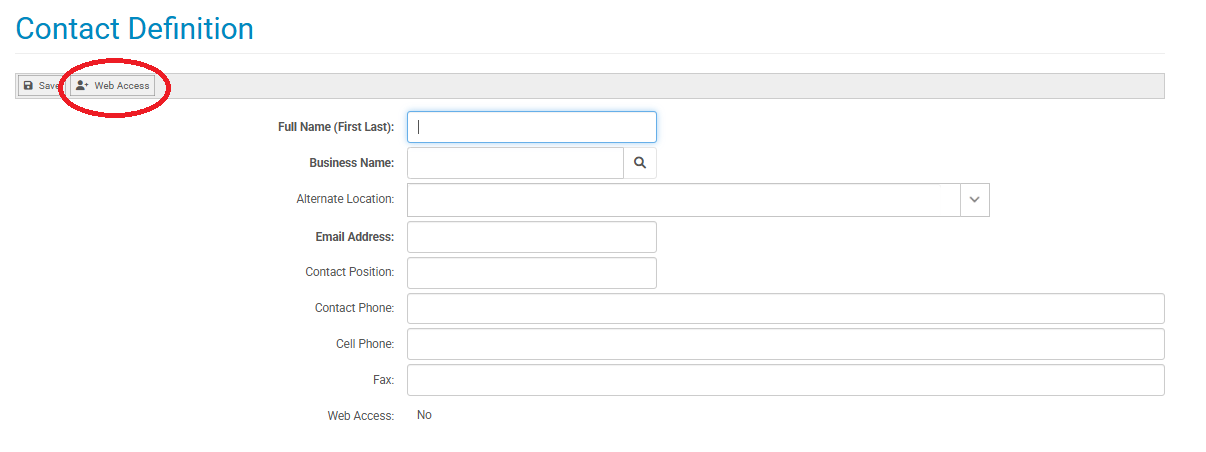
Task: Click the Full Name (First Last) label
Action: click(x=336, y=127)
